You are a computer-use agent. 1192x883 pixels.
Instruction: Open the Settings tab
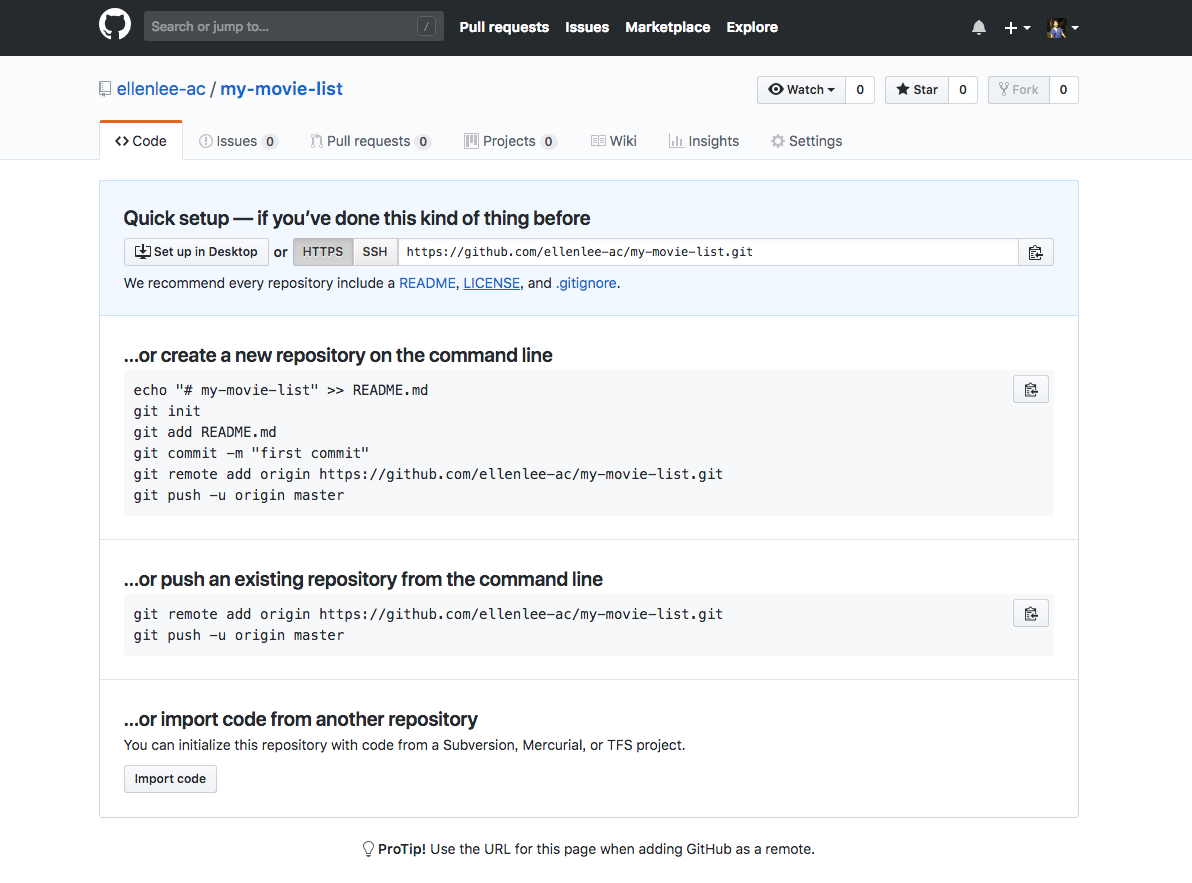click(x=807, y=141)
